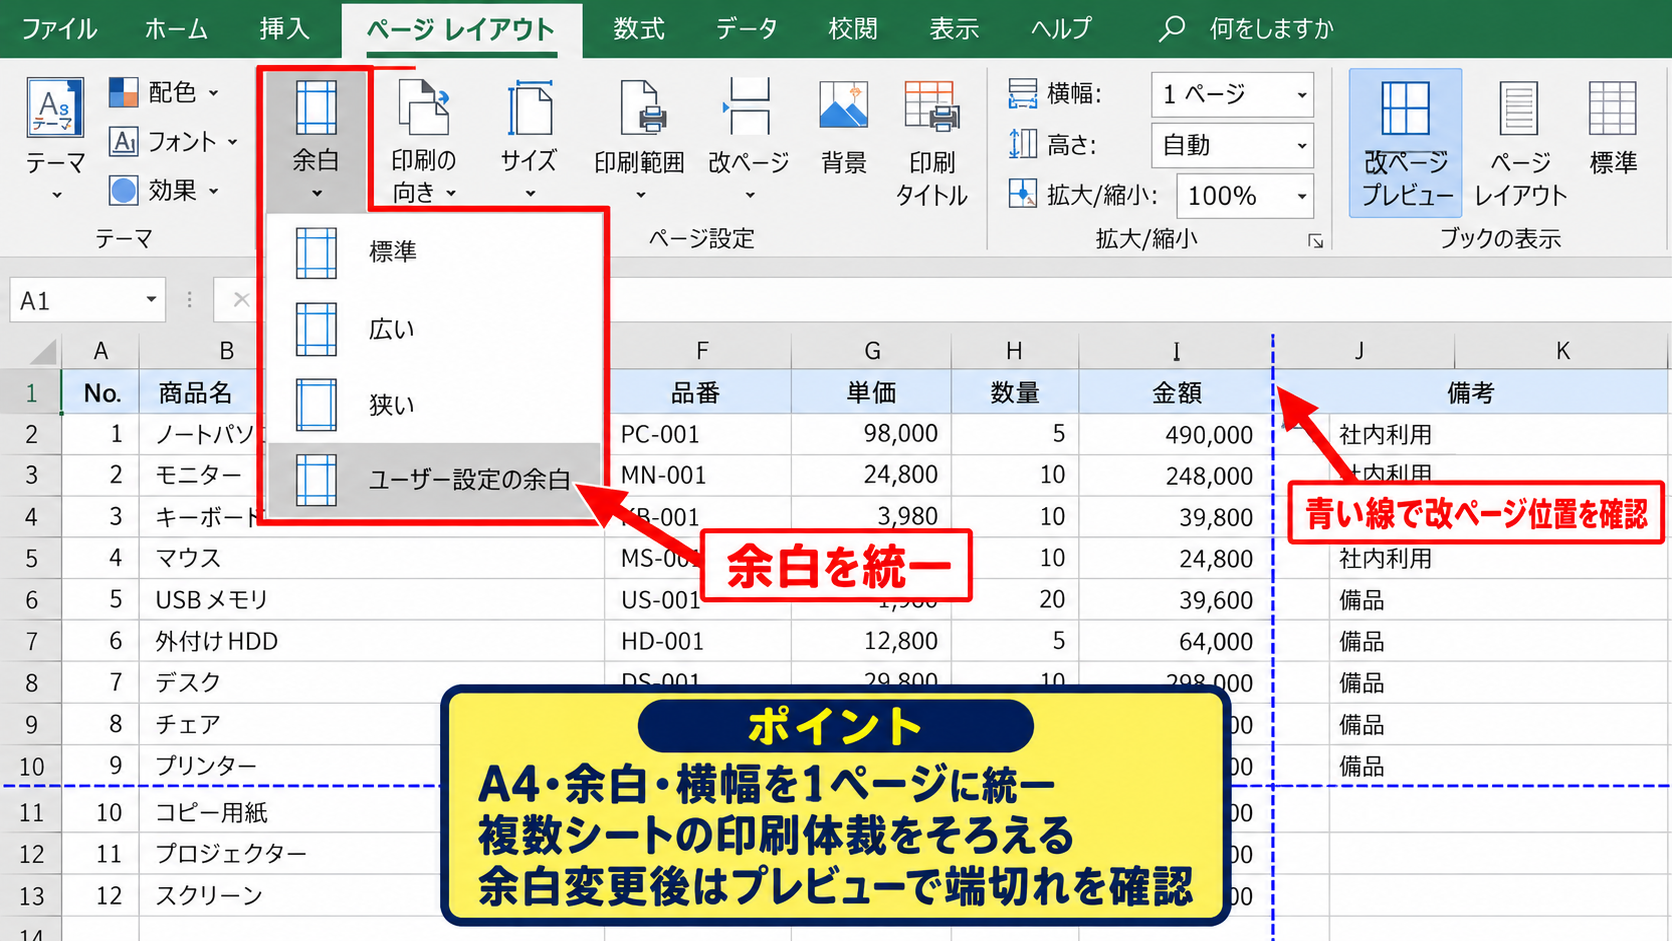Click the 背景 background button
This screenshot has height=941, width=1672.
tap(843, 128)
